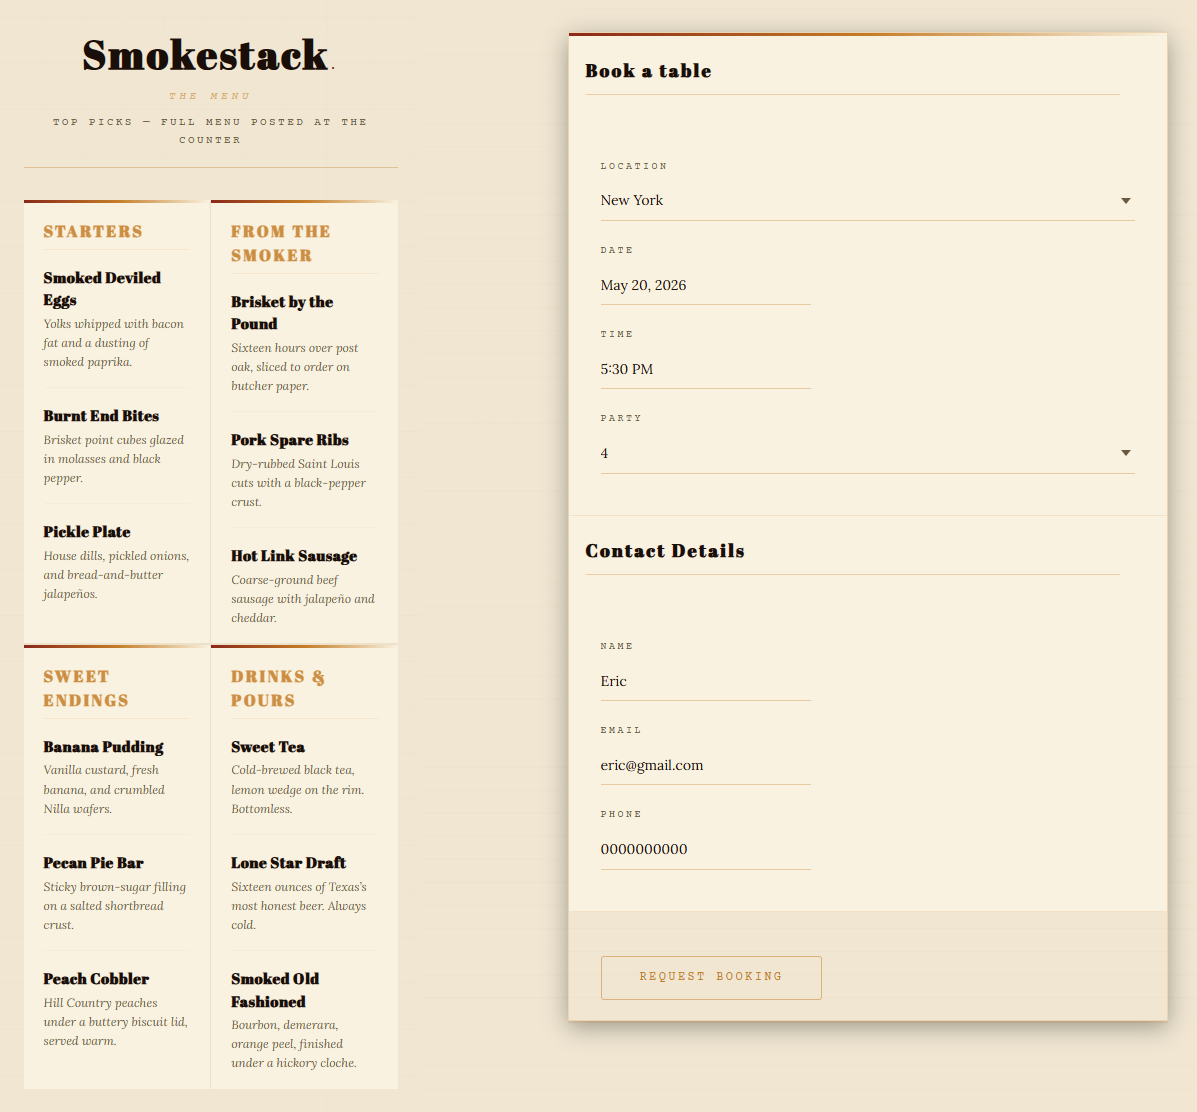Click the 'Bourbon, demerara, orange peel' description

tap(294, 1044)
